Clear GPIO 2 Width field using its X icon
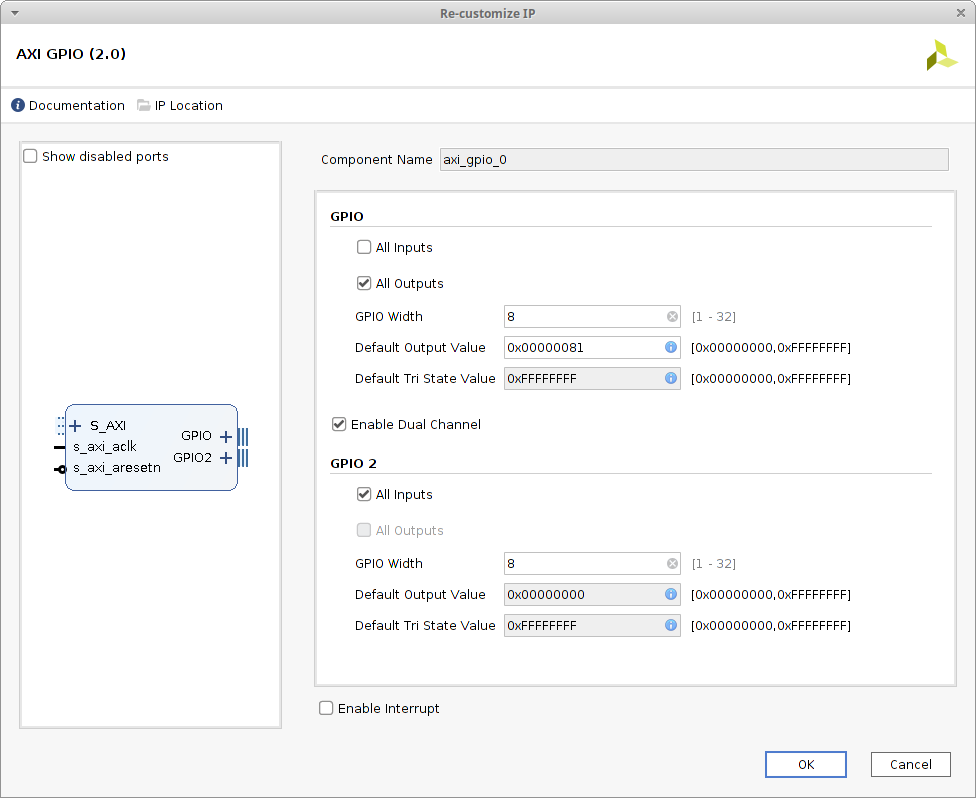This screenshot has width=976, height=798. pos(672,564)
